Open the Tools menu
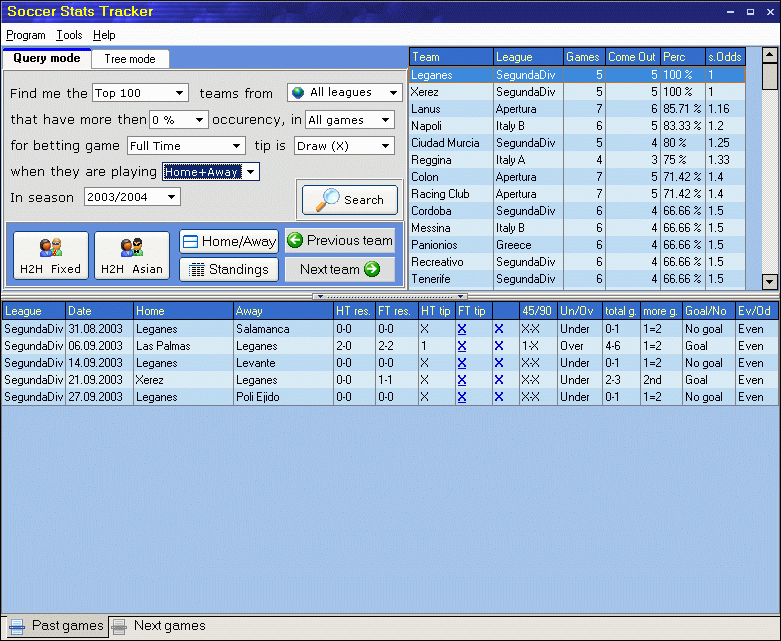Image resolution: width=781 pixels, height=641 pixels. [69, 35]
